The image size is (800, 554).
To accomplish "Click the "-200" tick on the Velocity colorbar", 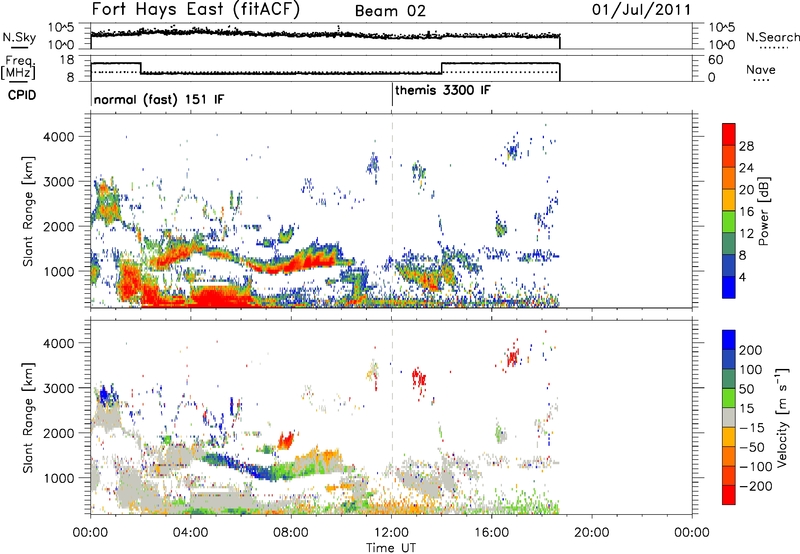I will [x=754, y=486].
